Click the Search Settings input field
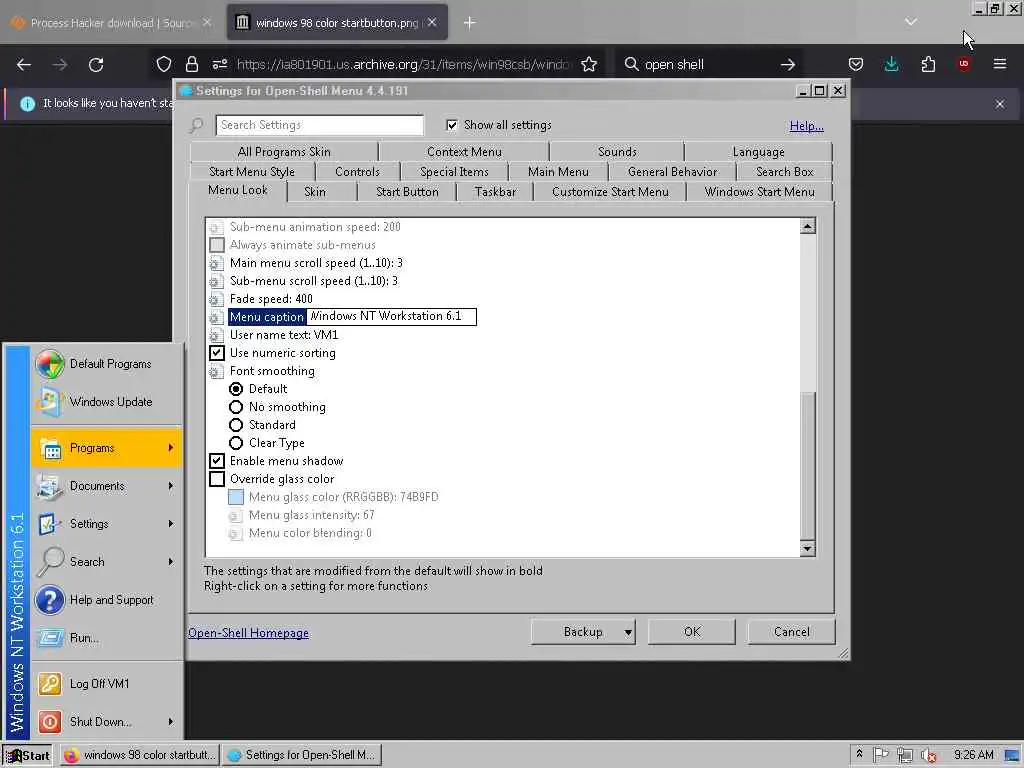Screen dimensions: 1024x768 click(319, 125)
